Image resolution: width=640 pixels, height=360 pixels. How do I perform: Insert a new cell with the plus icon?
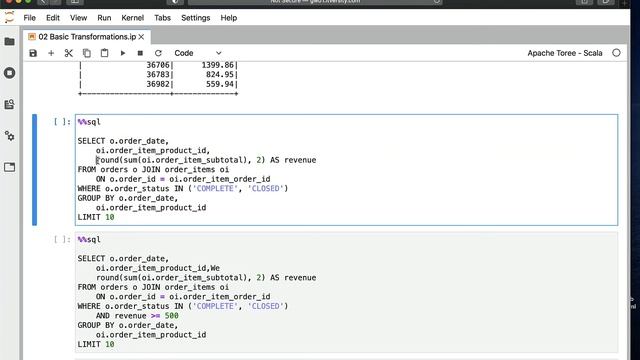click(x=51, y=53)
